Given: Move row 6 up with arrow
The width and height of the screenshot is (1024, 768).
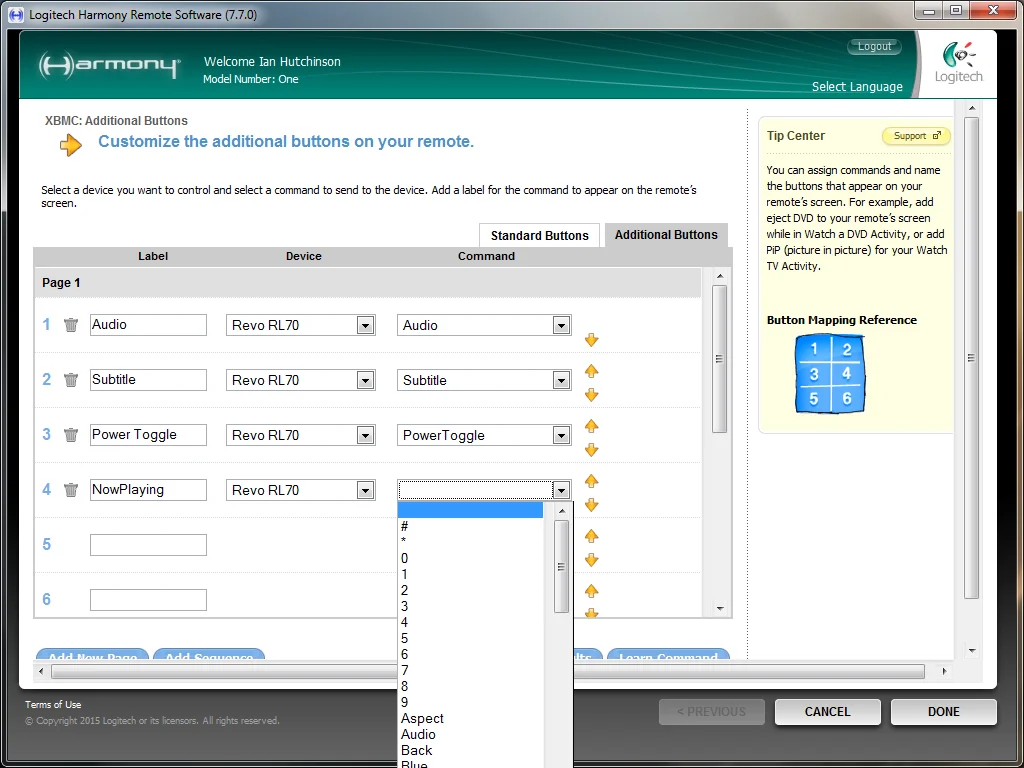Looking at the screenshot, I should (592, 591).
